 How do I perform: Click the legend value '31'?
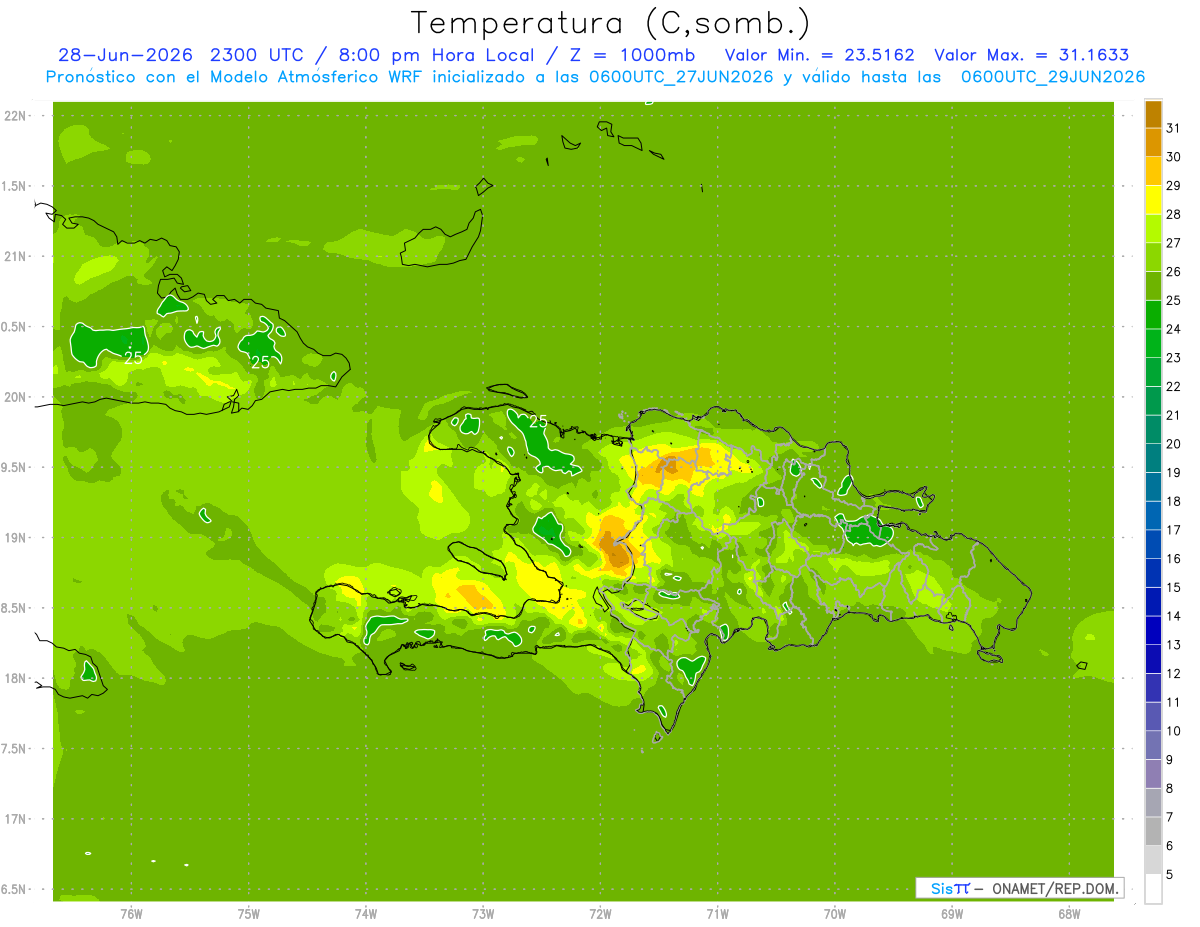tap(1173, 128)
